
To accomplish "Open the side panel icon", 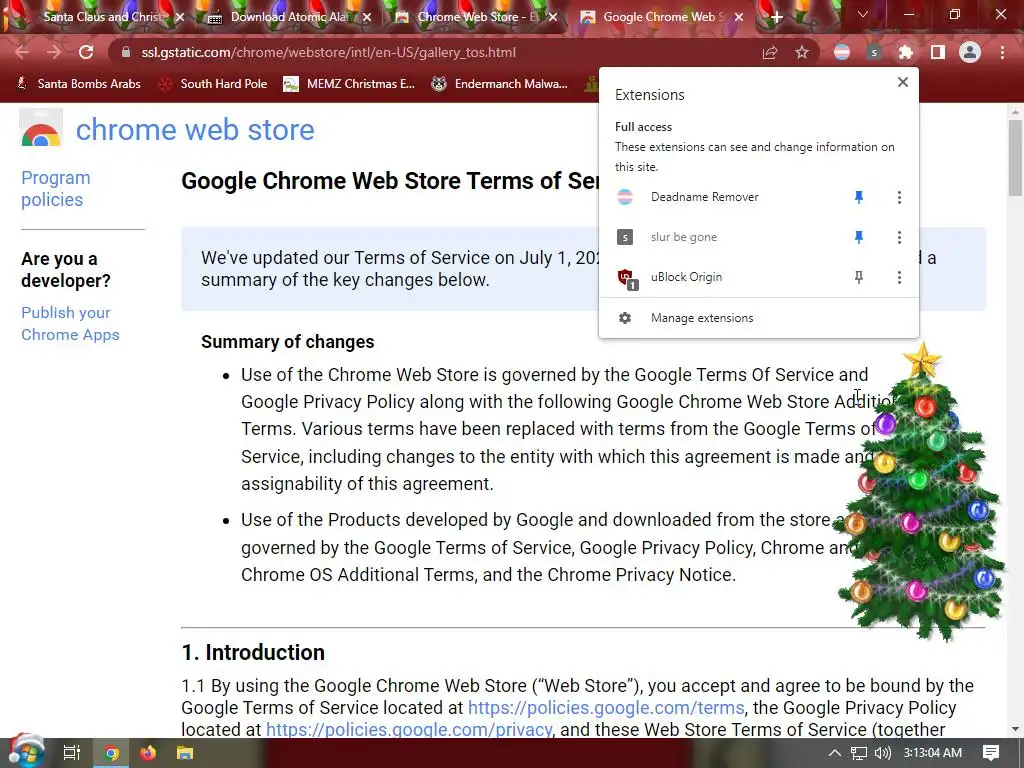I will [938, 52].
